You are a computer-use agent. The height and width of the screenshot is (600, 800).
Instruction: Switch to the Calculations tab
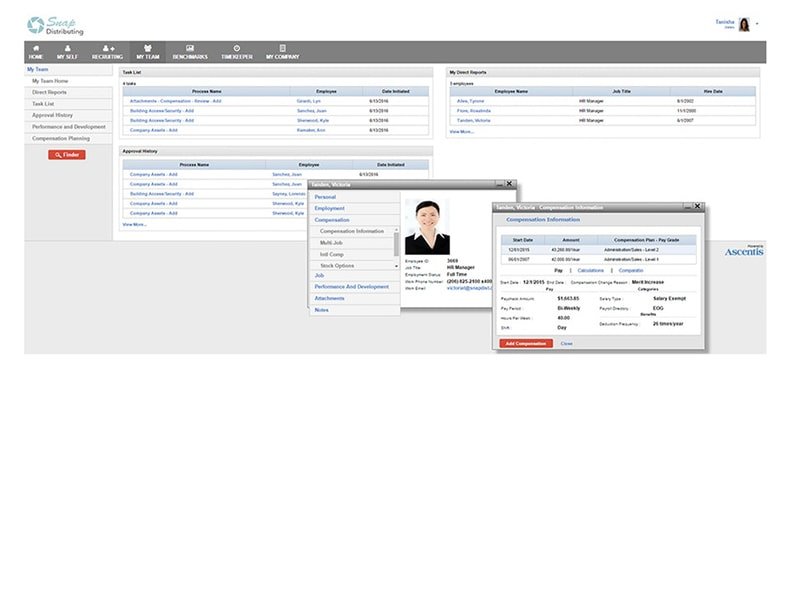(591, 270)
